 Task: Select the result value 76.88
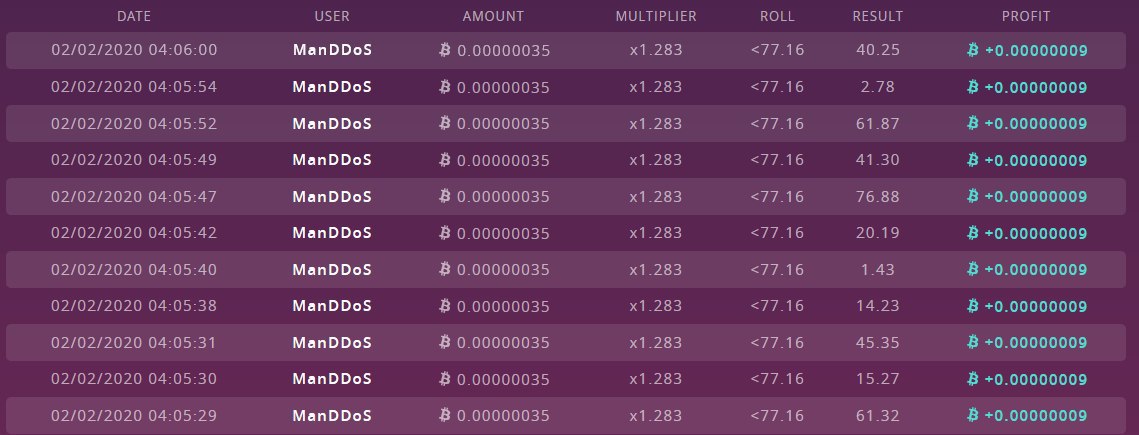877,196
